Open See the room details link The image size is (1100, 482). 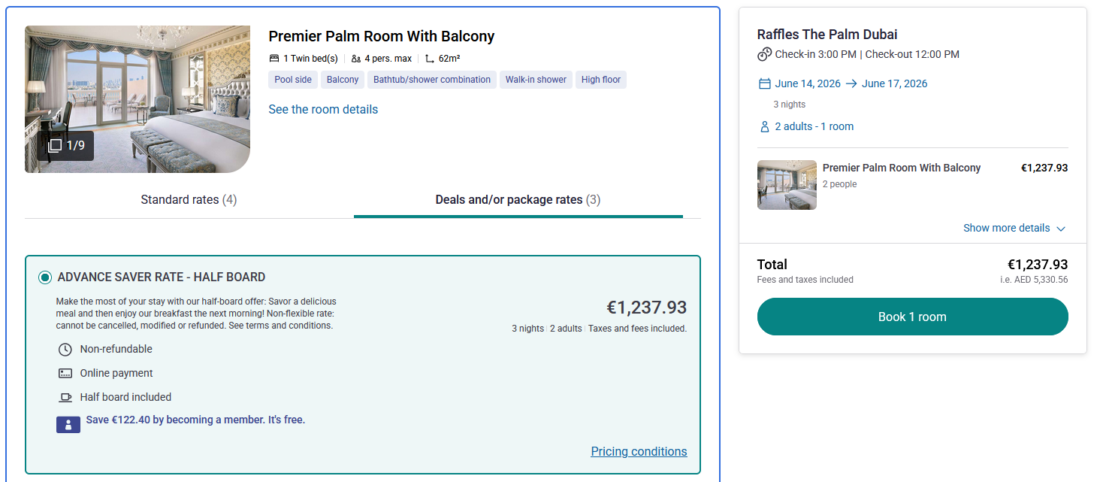point(323,109)
